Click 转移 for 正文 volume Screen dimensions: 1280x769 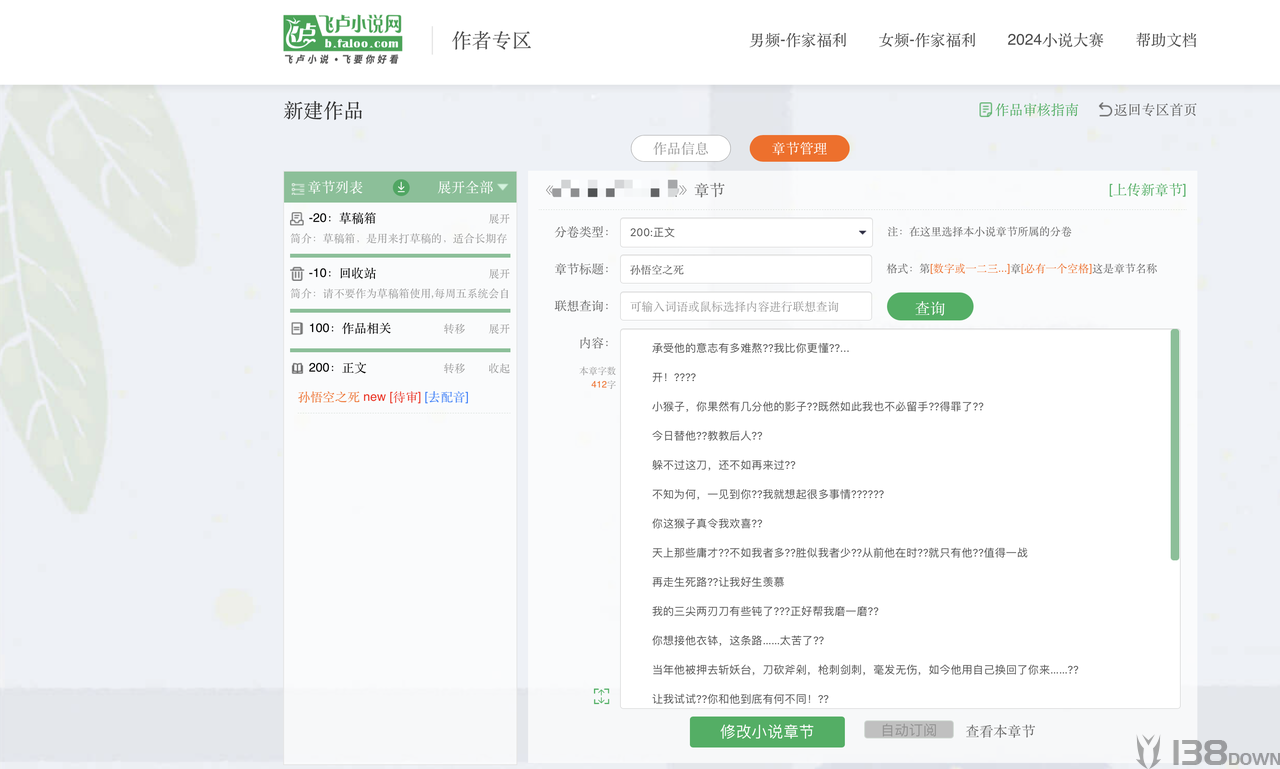pyautogui.click(x=455, y=368)
